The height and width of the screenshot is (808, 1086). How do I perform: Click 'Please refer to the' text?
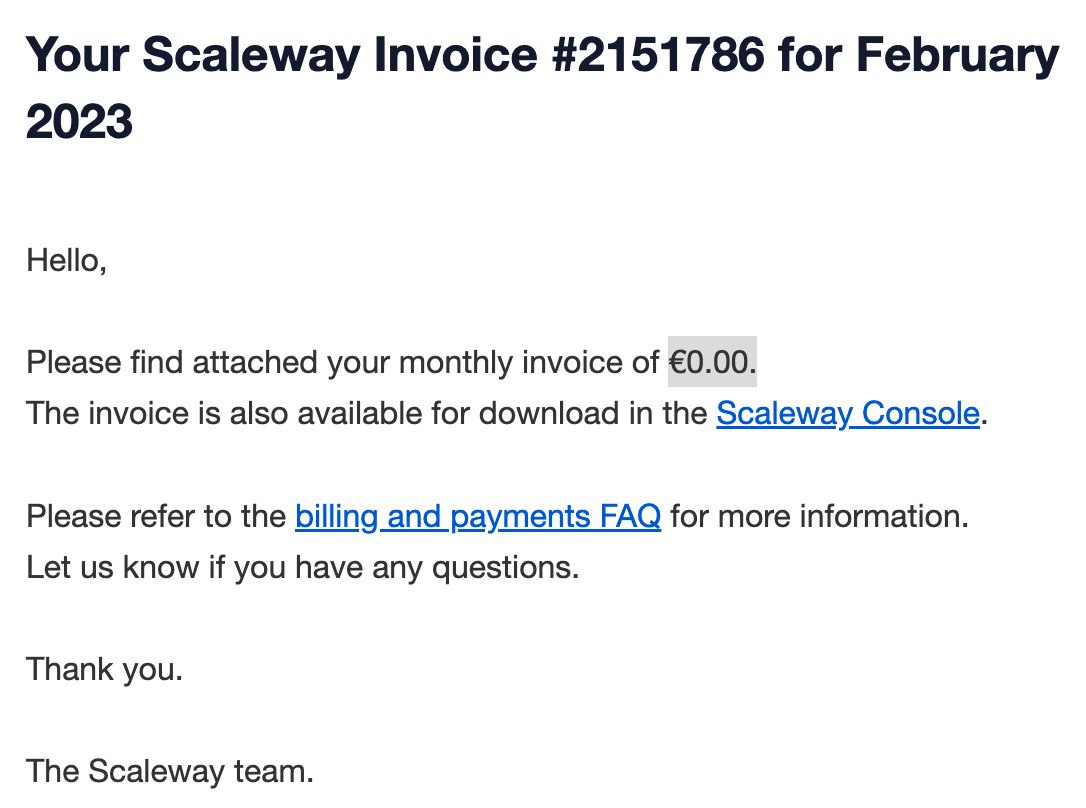pos(156,517)
